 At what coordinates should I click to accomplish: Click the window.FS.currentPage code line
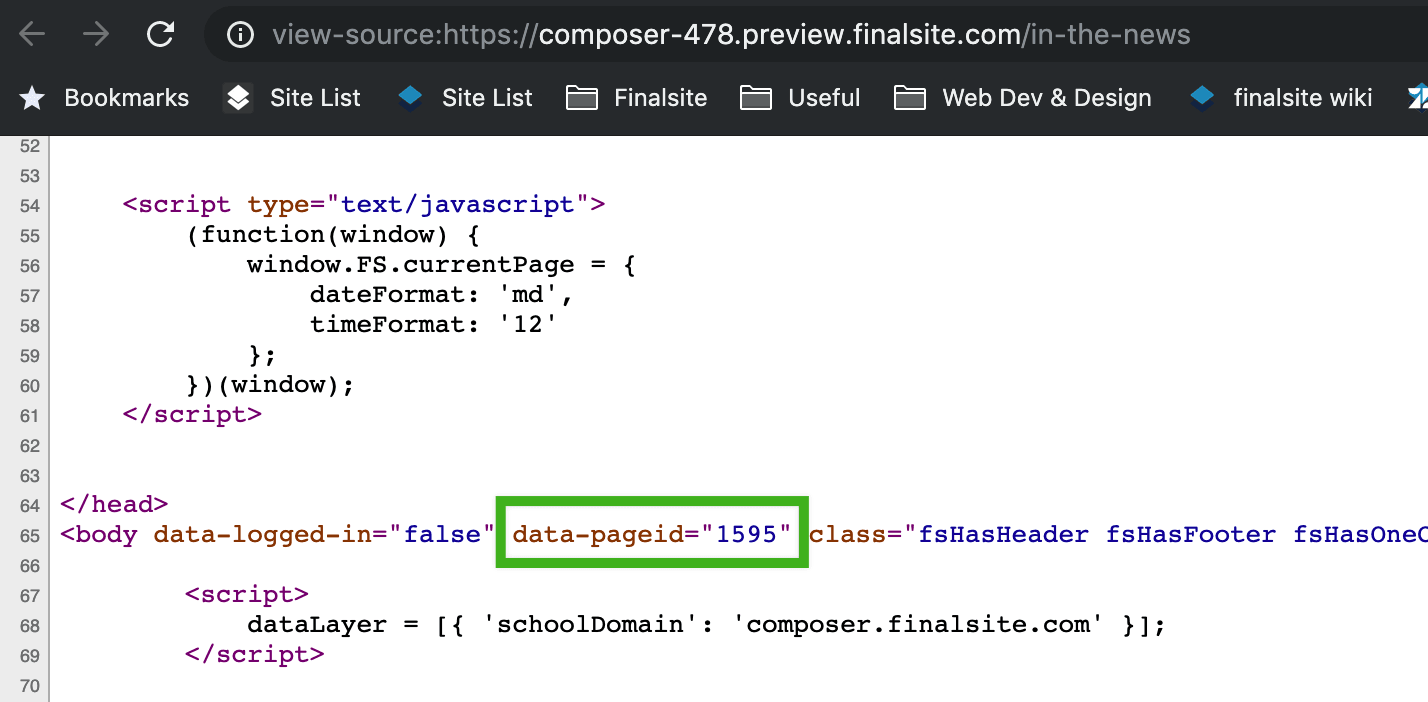[x=441, y=265]
